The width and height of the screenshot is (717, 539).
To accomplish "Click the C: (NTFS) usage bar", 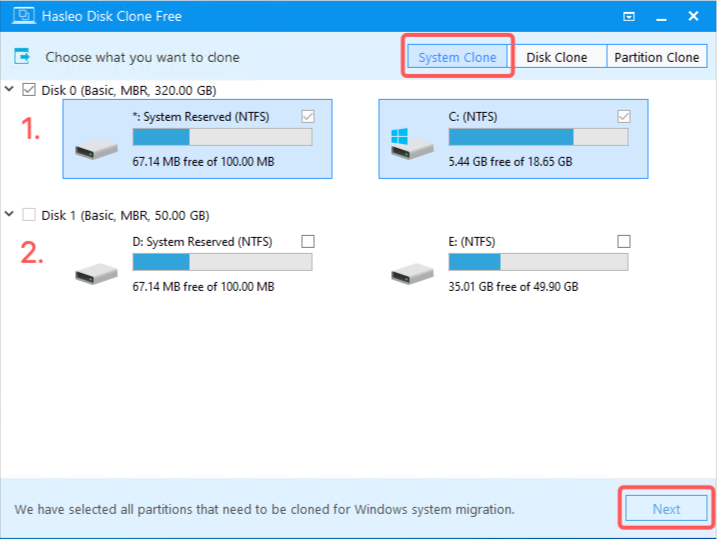I will click(x=538, y=137).
